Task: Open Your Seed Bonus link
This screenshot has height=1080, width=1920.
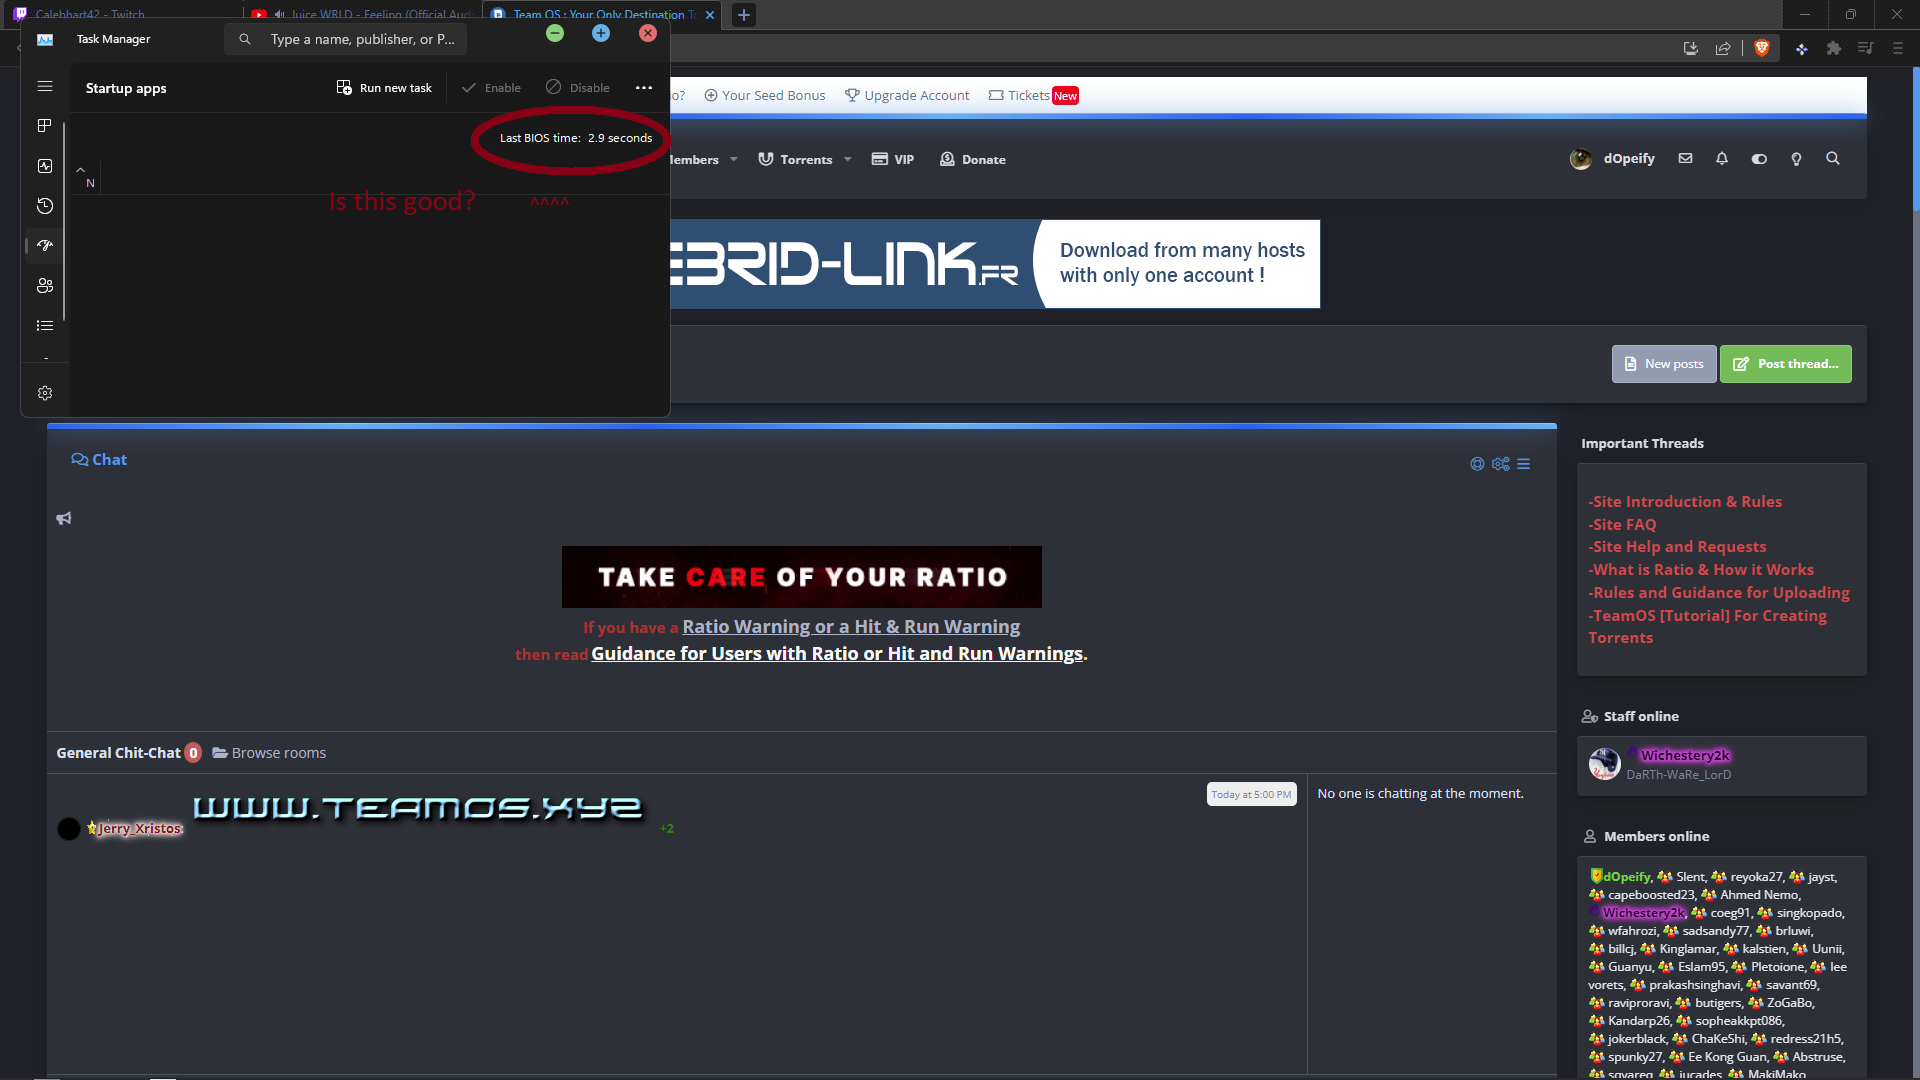Action: (x=765, y=96)
